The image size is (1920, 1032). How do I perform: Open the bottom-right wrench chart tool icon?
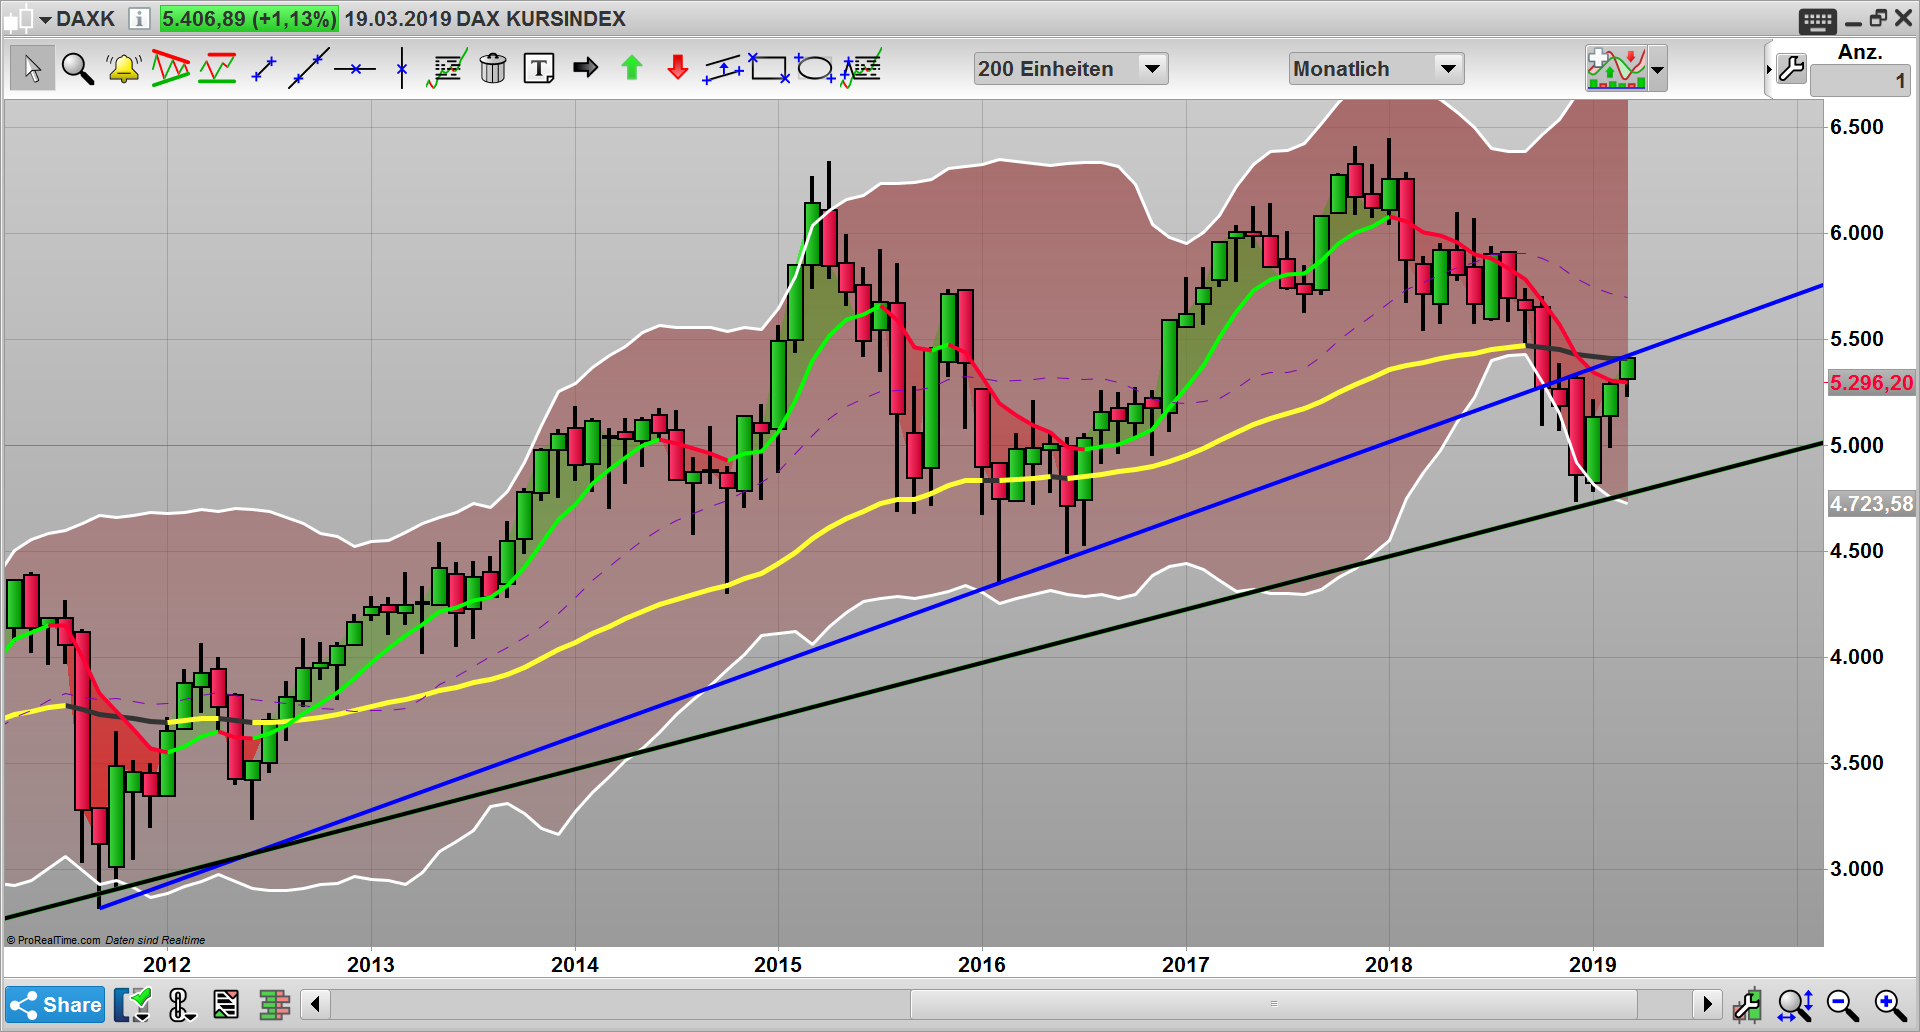coord(1748,1005)
